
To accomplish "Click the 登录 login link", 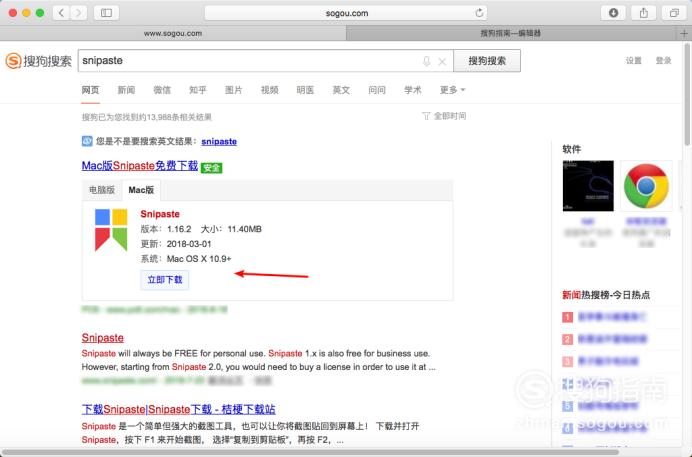I will [x=663, y=60].
